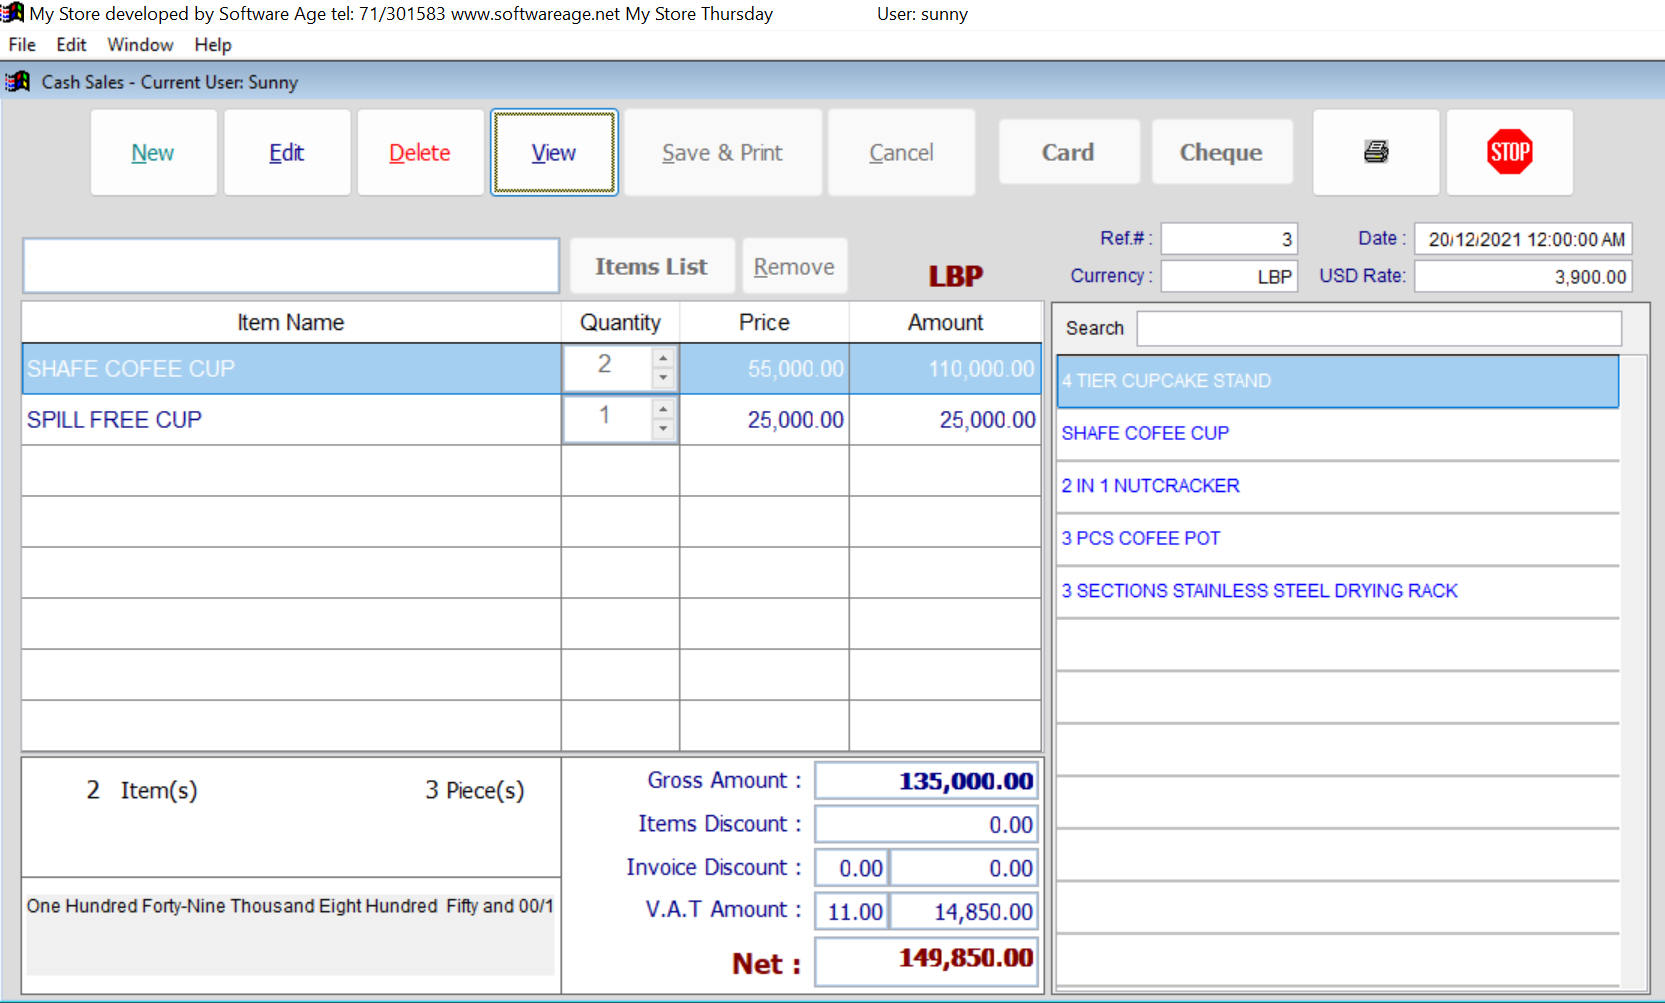1665x1003 pixels.
Task: Open the File menu
Action: coord(21,45)
